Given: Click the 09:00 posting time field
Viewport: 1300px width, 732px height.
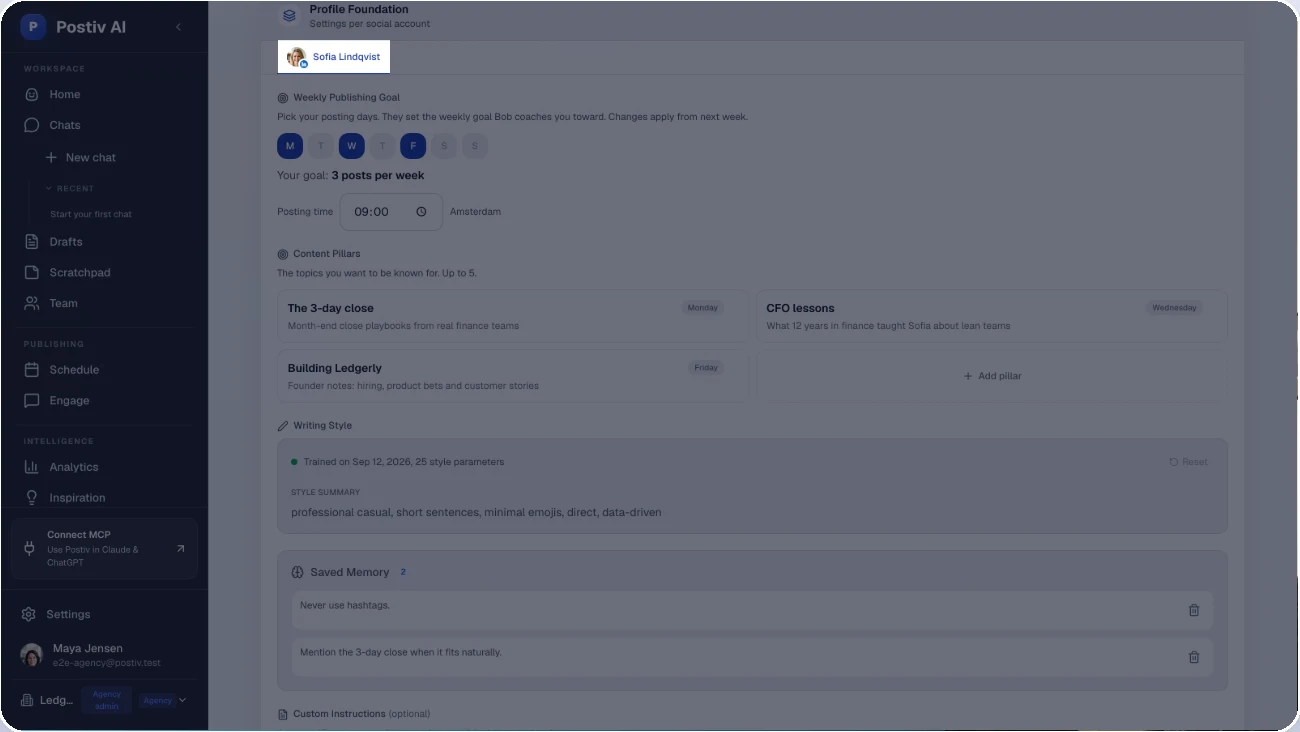Looking at the screenshot, I should [391, 212].
